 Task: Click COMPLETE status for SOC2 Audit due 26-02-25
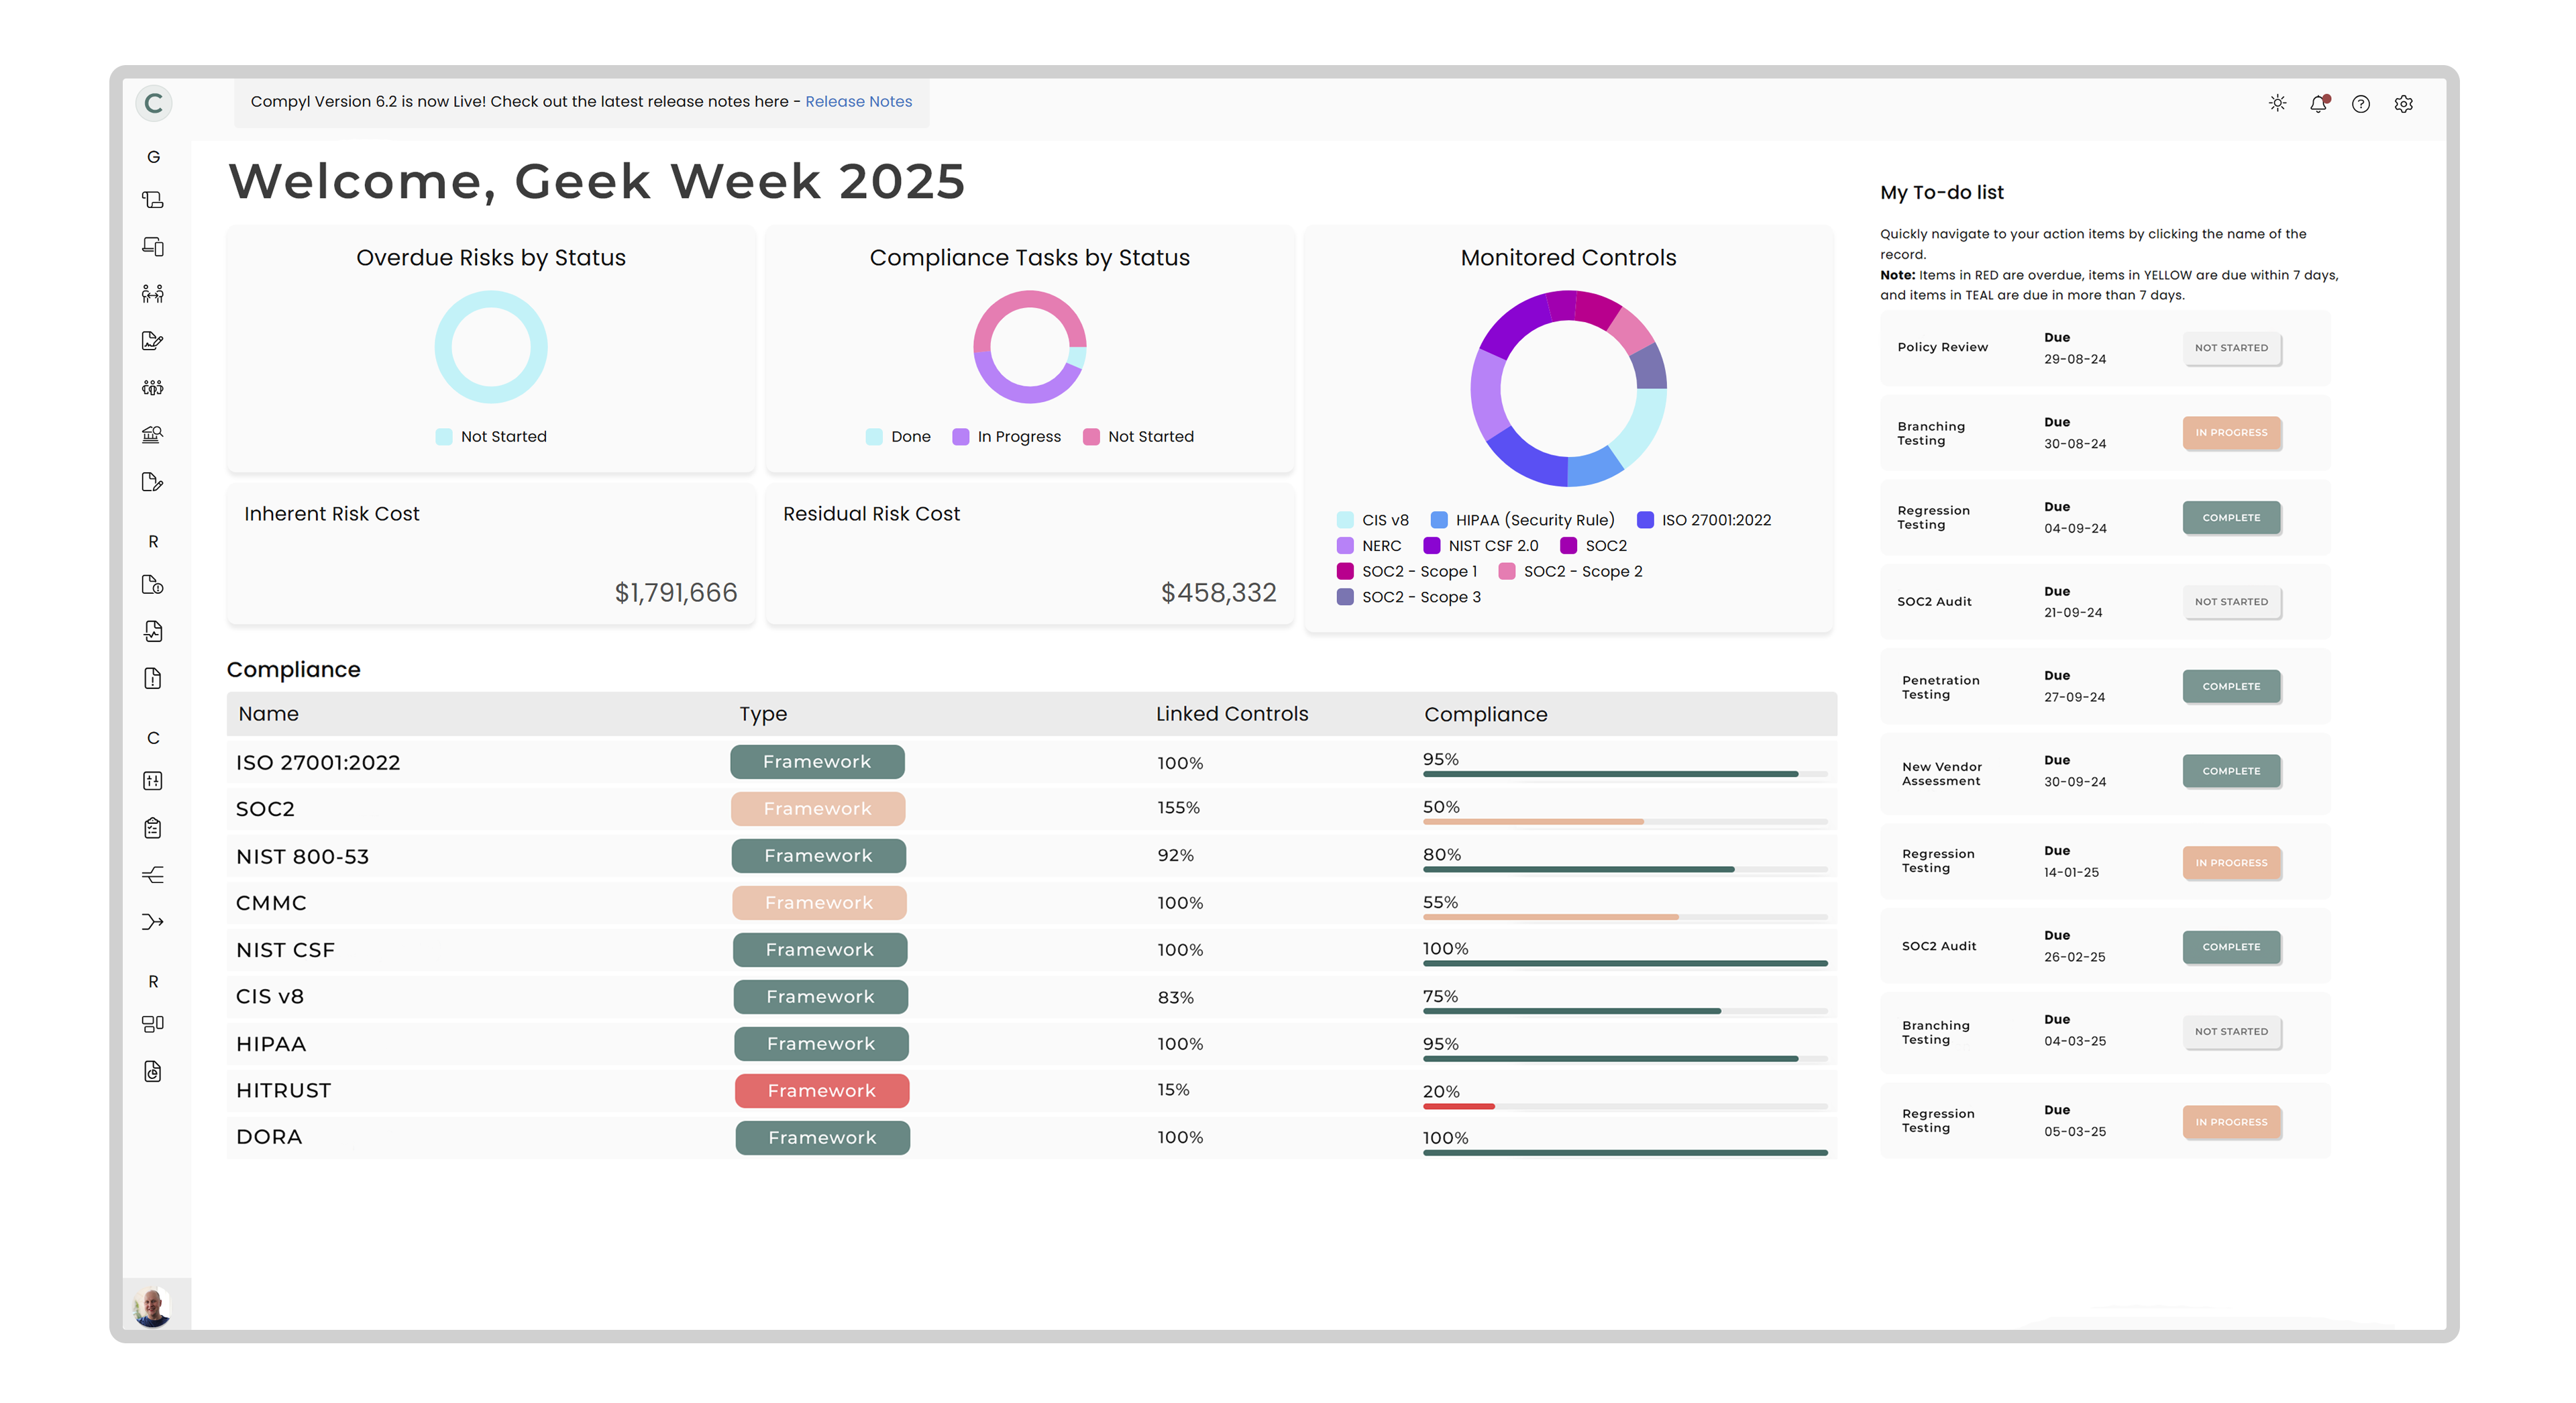[2231, 946]
